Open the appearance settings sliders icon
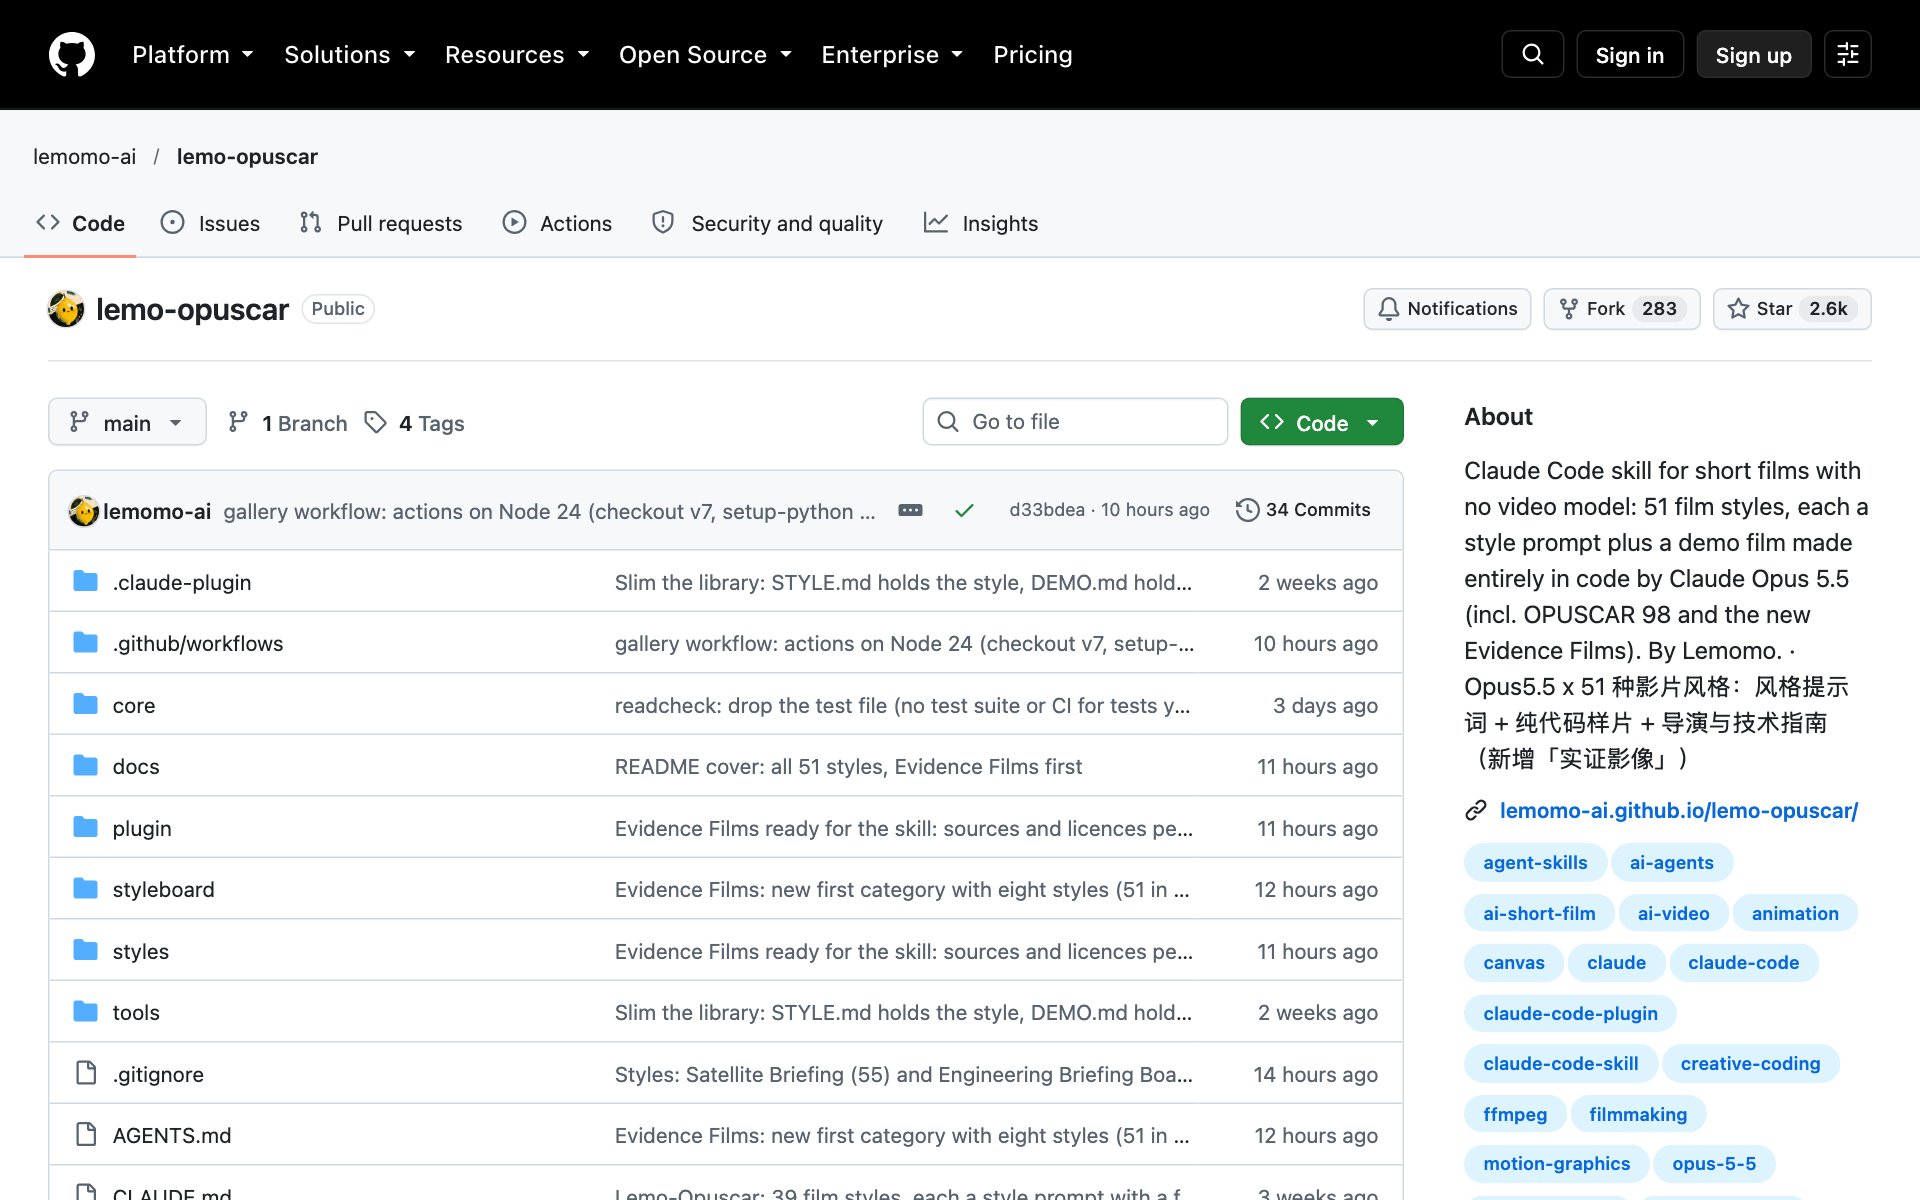This screenshot has width=1920, height=1200. coord(1847,54)
